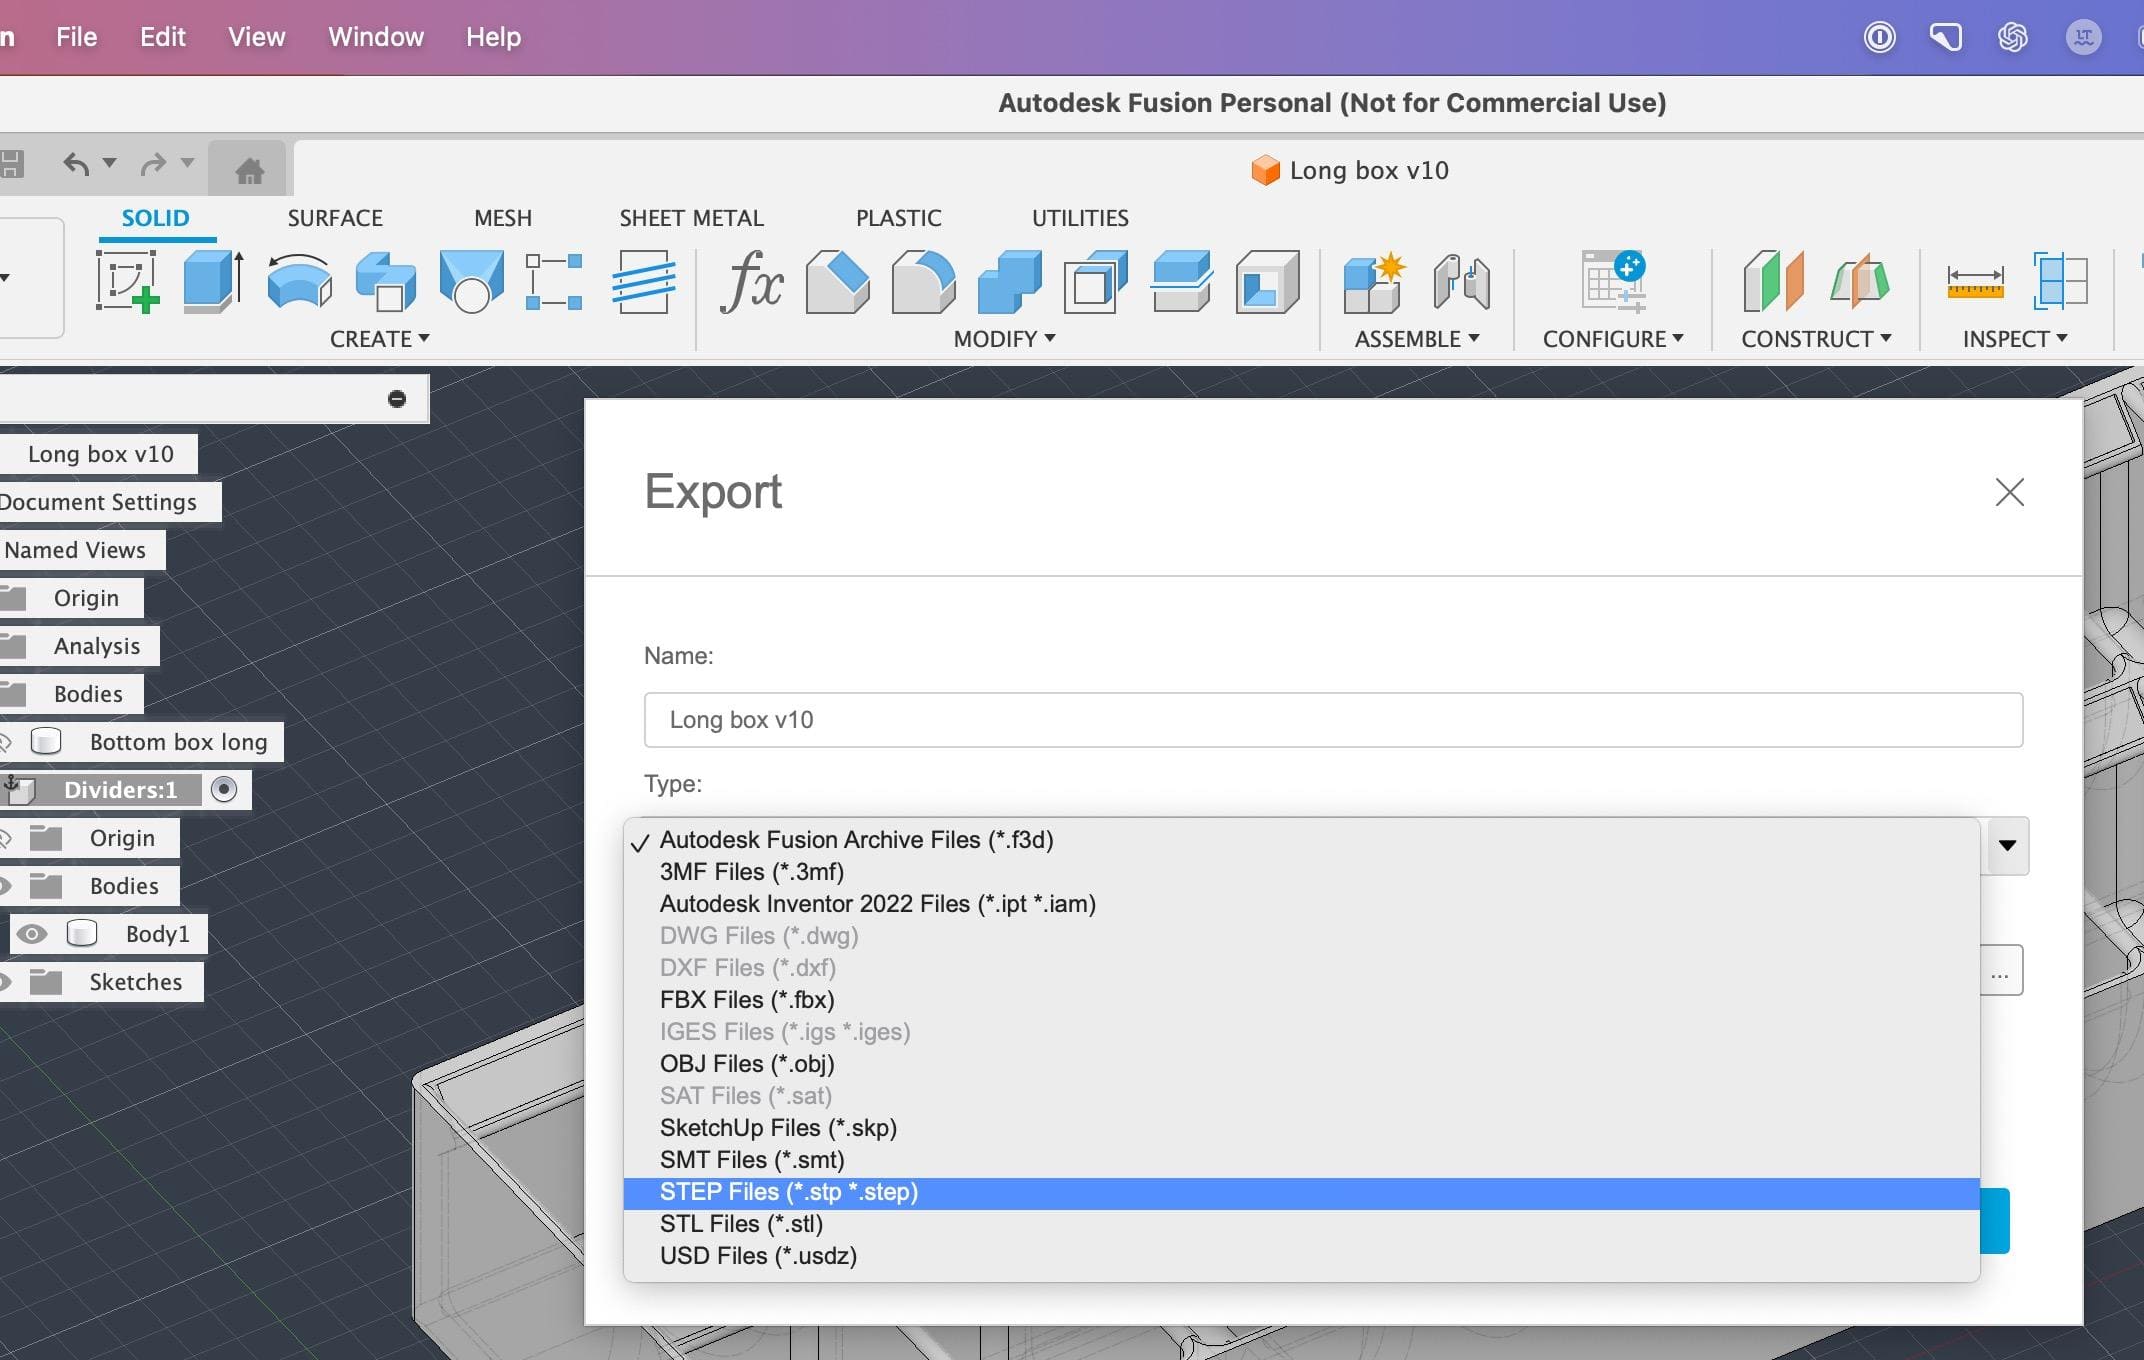Screen dimensions: 2144x1360
Task: Open the redo history dropdown arrow
Action: (187, 162)
